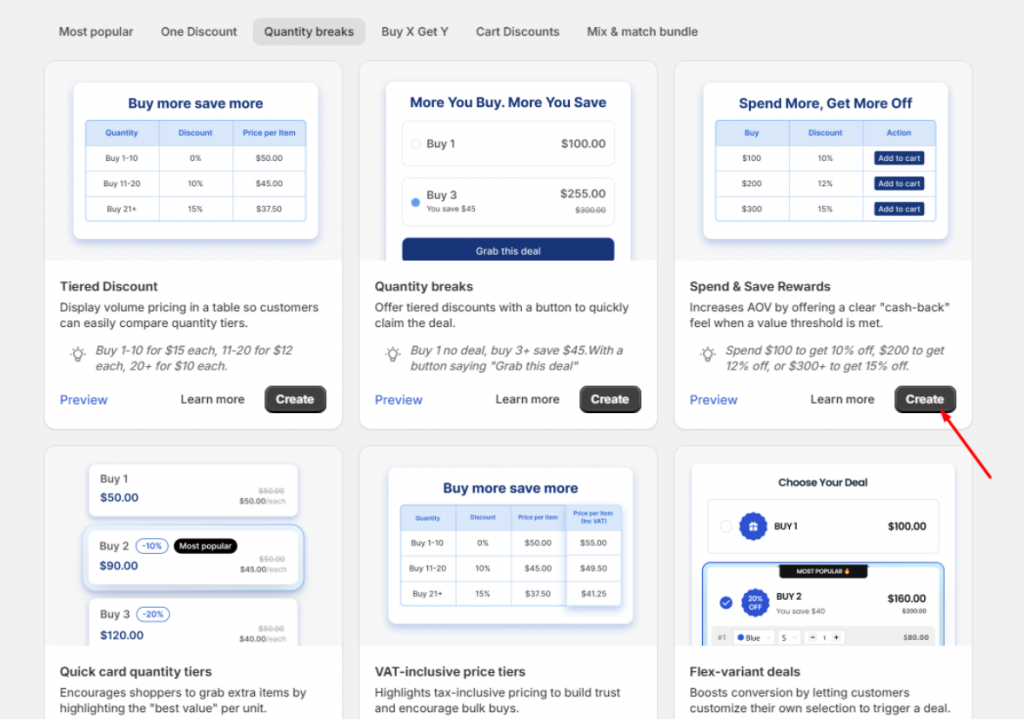Select the Buy 1 $50.00 card
This screenshot has width=1024, height=720.
(x=193, y=490)
